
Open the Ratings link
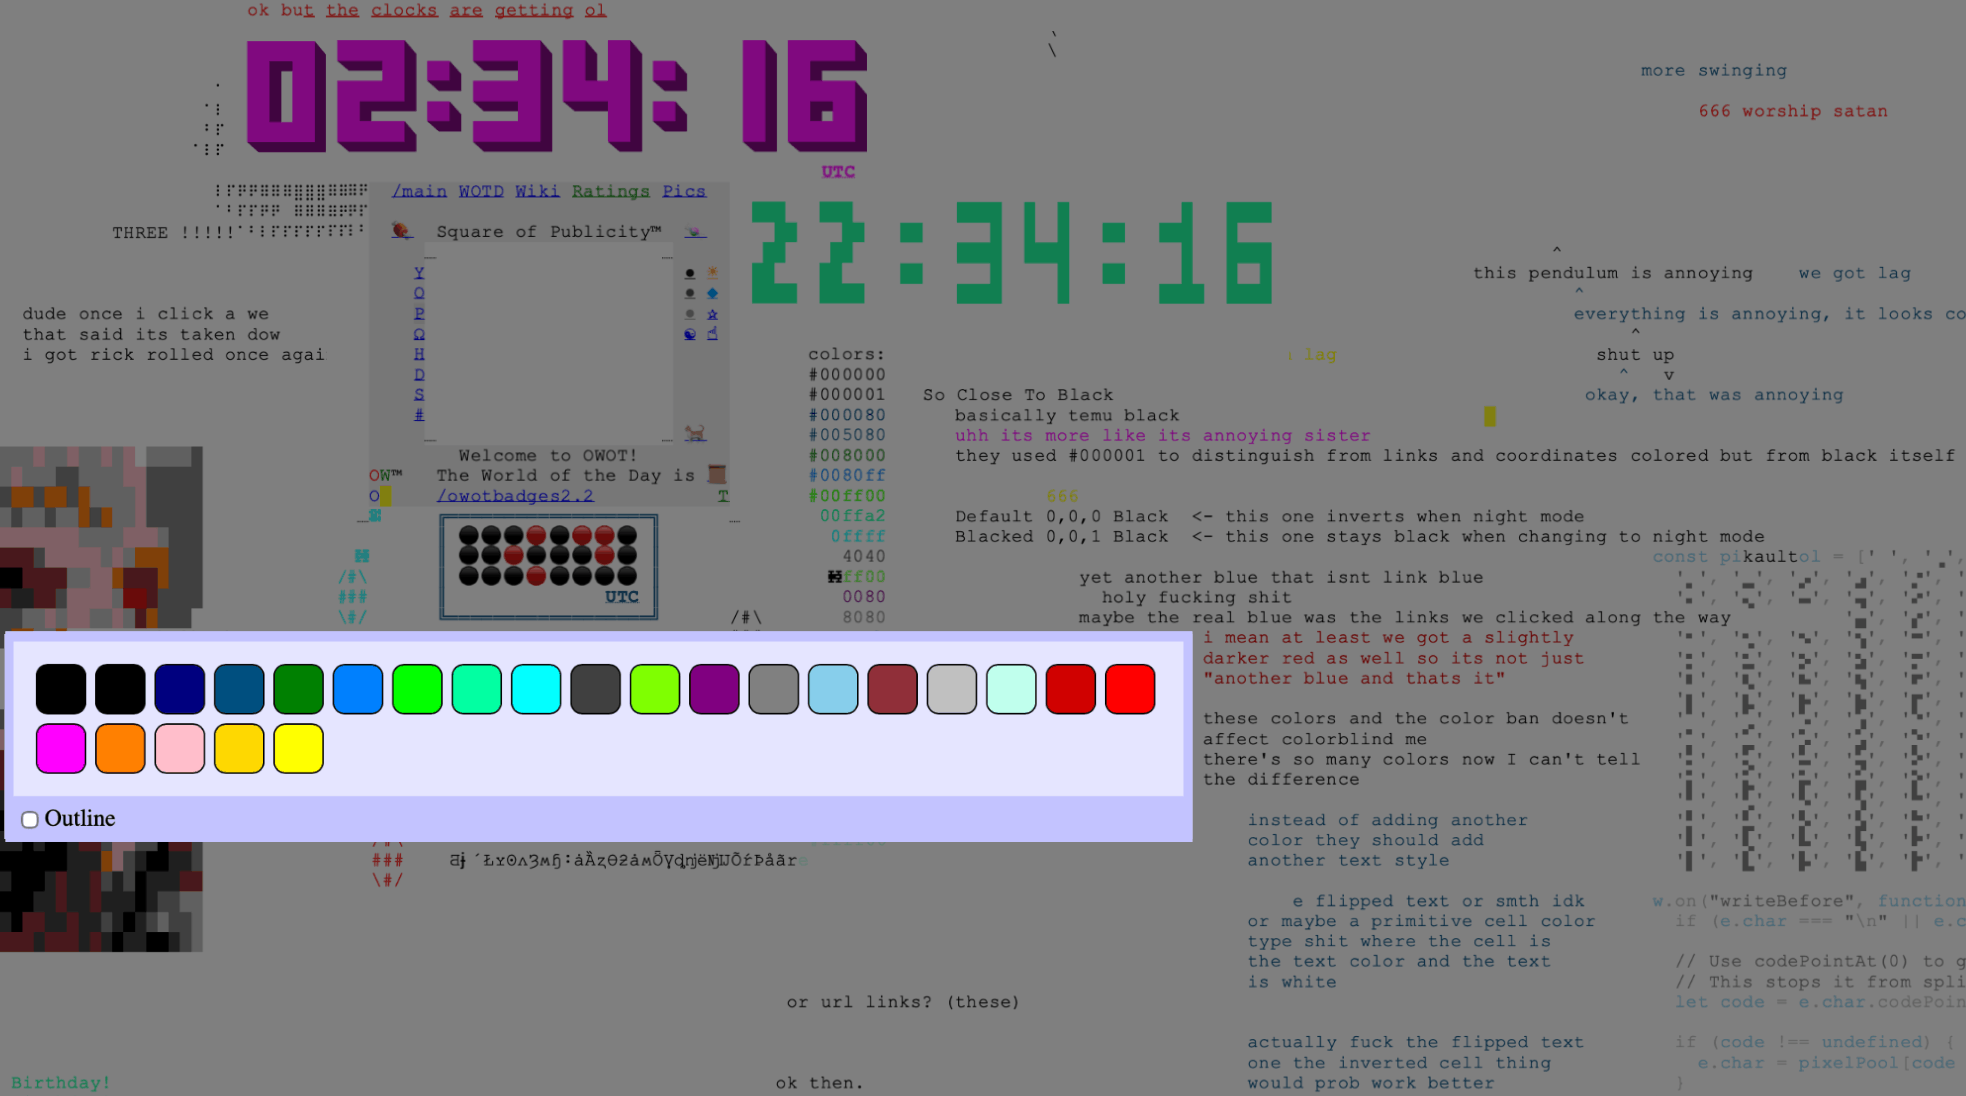tap(610, 191)
